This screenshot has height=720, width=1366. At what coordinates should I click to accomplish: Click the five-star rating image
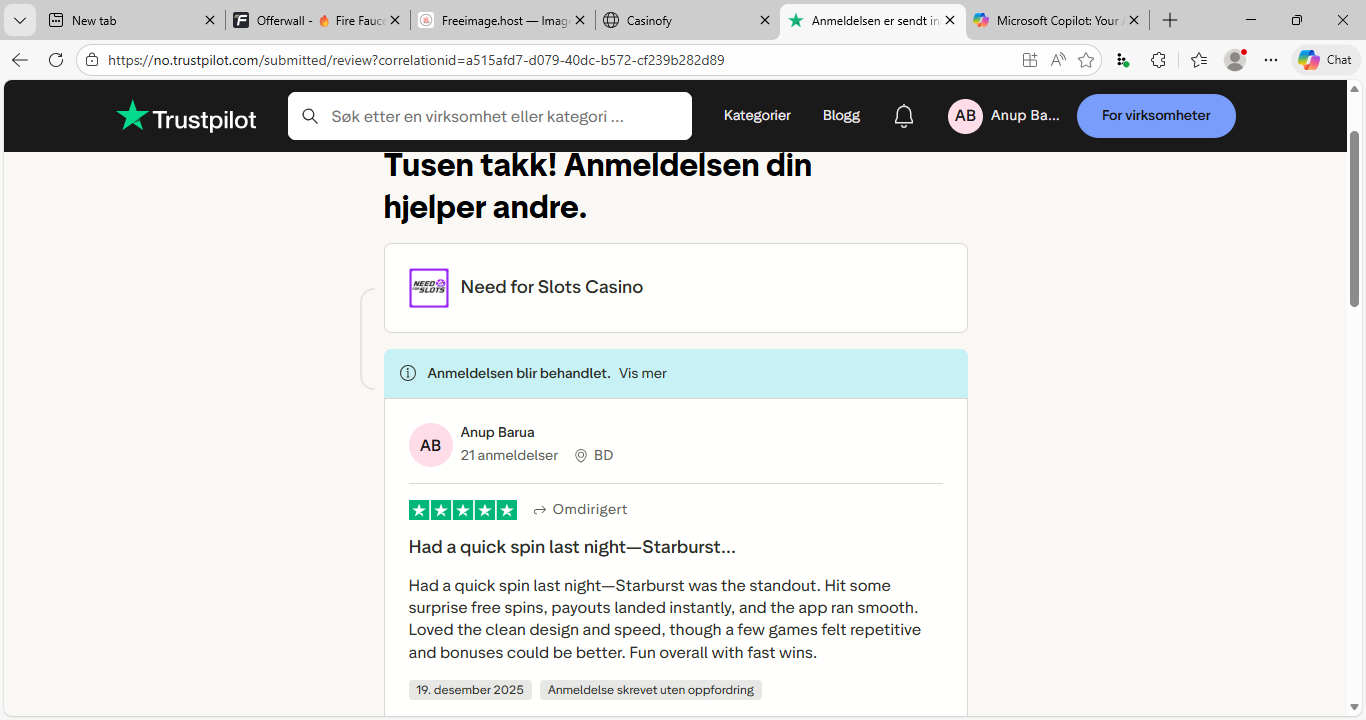point(463,510)
